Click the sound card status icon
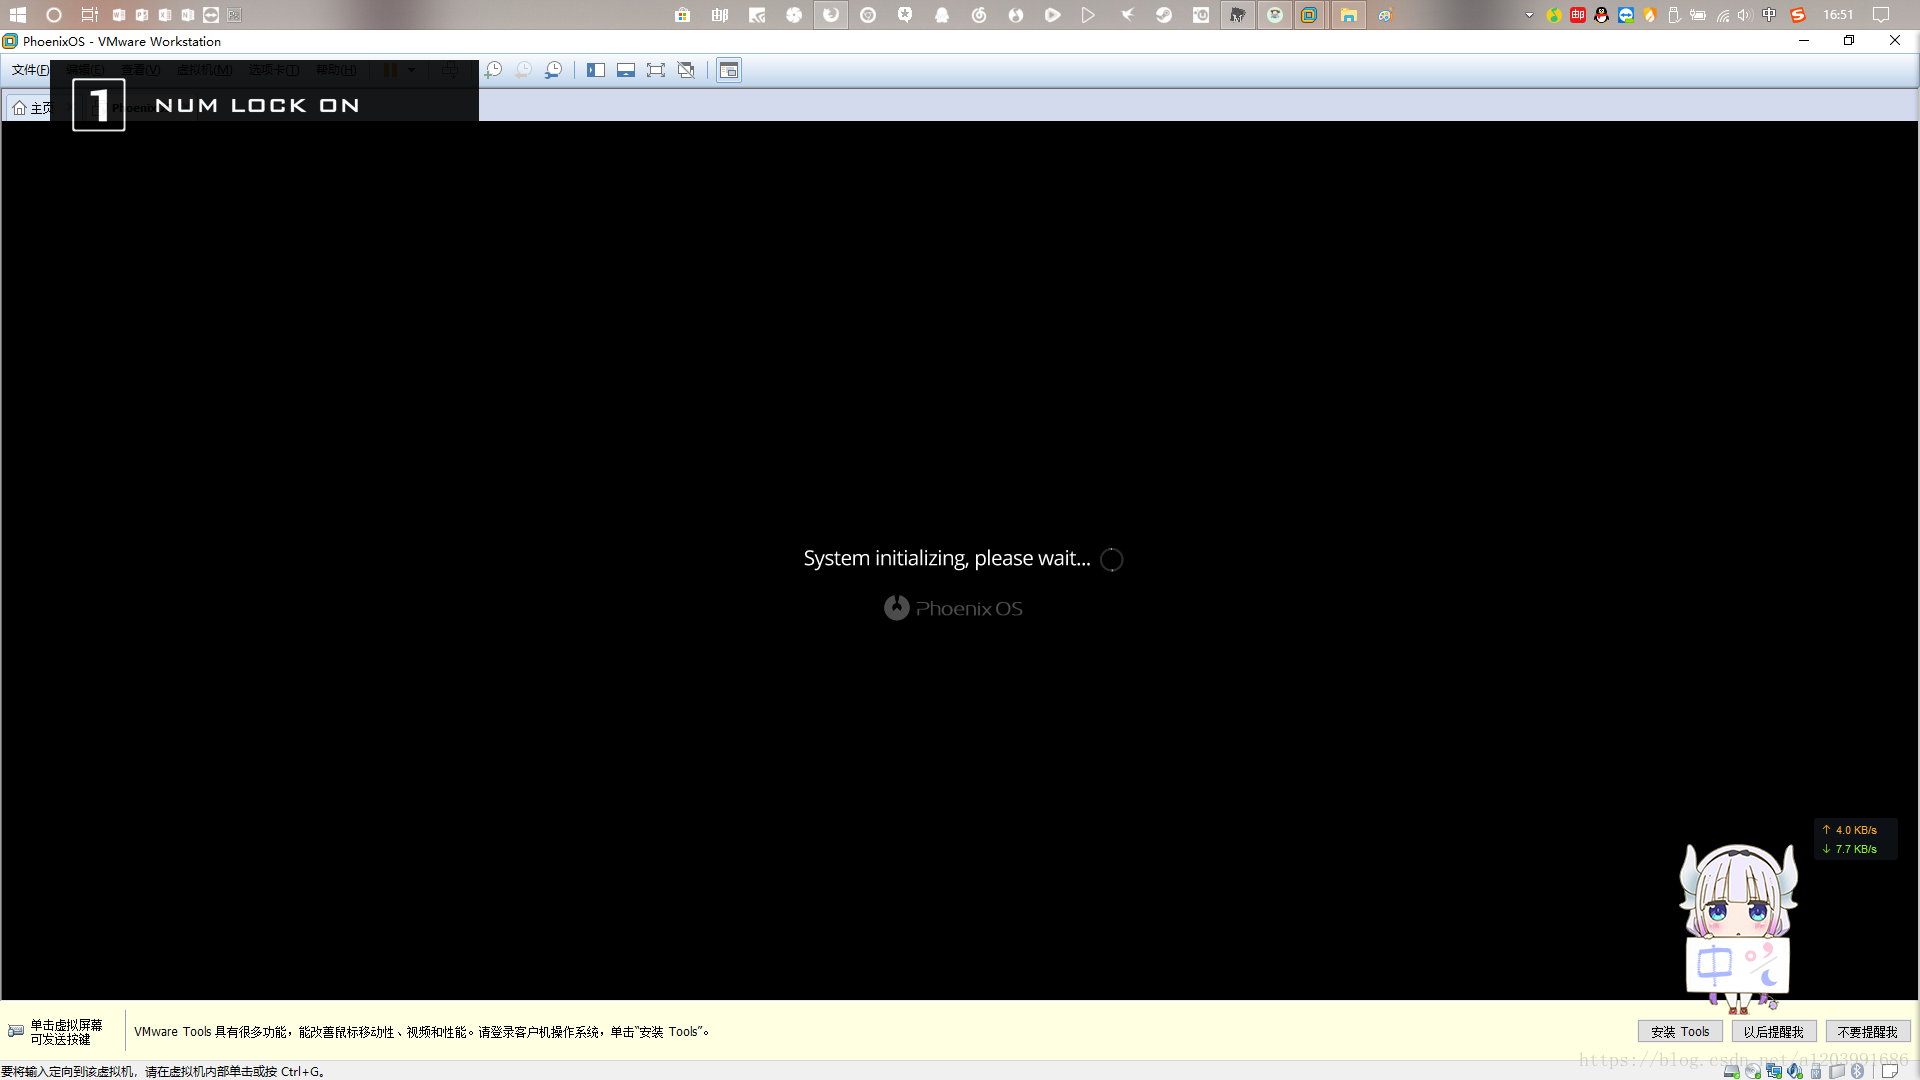This screenshot has height=1080, width=1920. (x=1795, y=1071)
